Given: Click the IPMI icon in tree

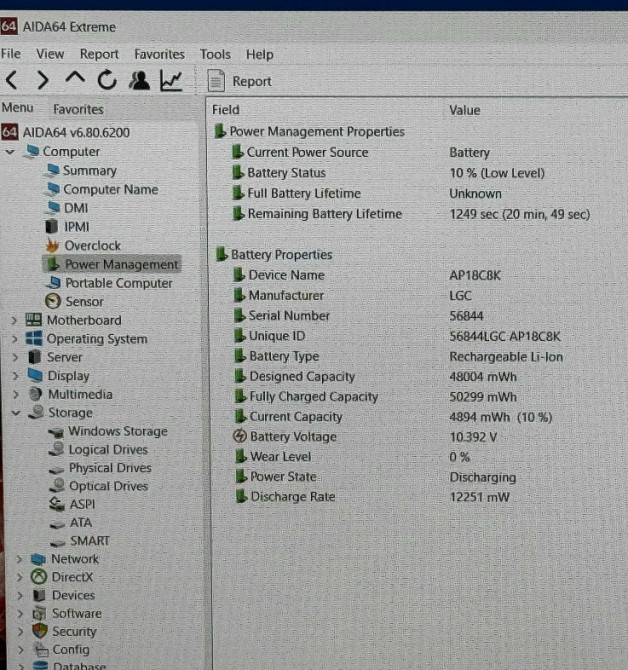Looking at the screenshot, I should coord(51,226).
